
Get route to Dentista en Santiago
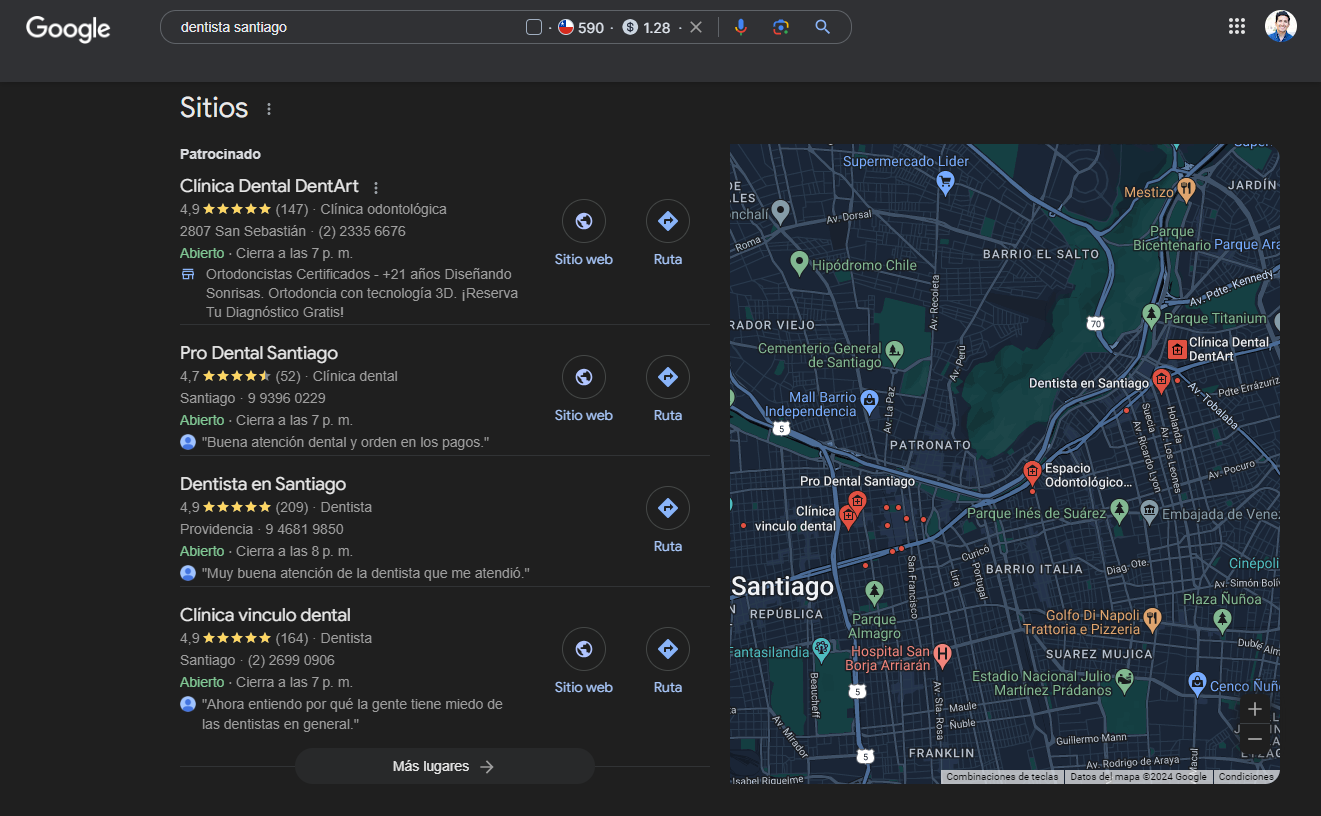[x=667, y=509]
